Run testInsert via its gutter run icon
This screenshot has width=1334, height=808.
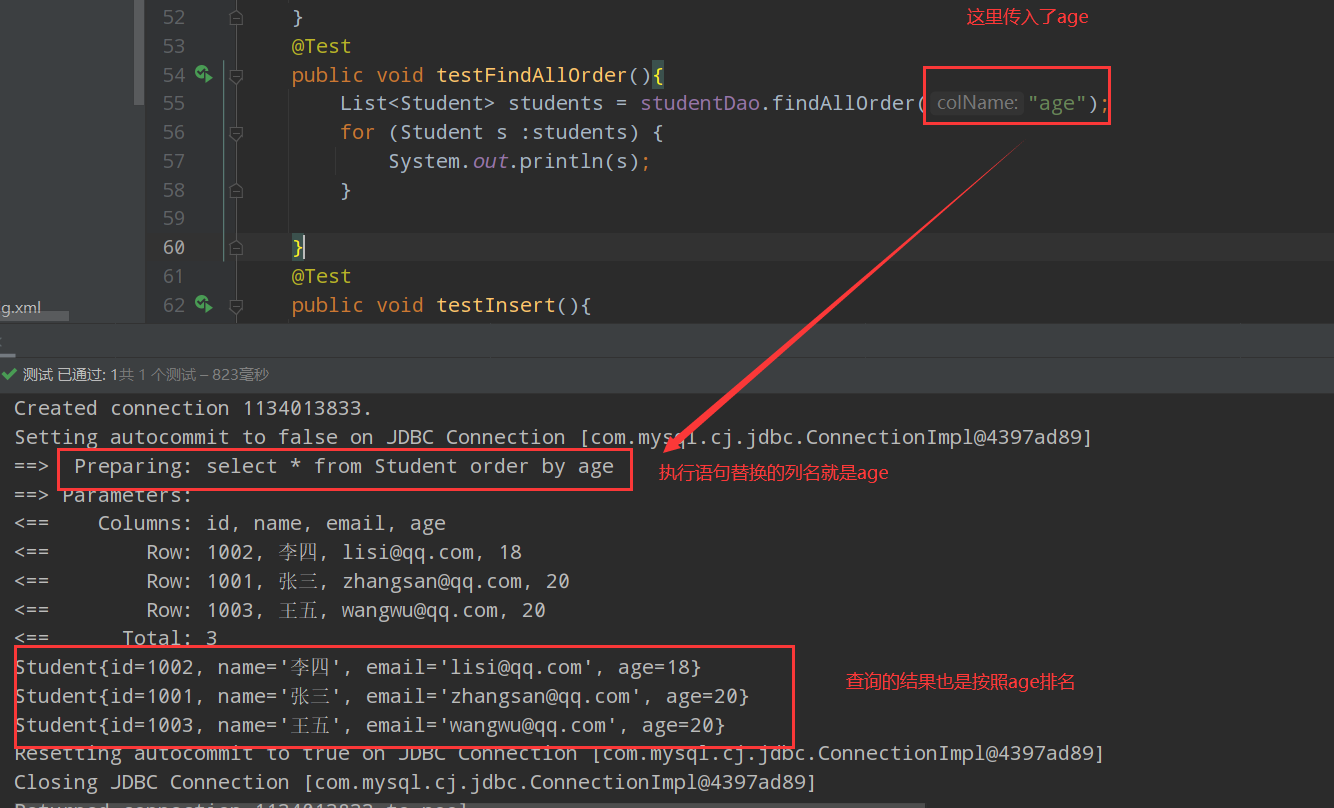pyautogui.click(x=204, y=304)
